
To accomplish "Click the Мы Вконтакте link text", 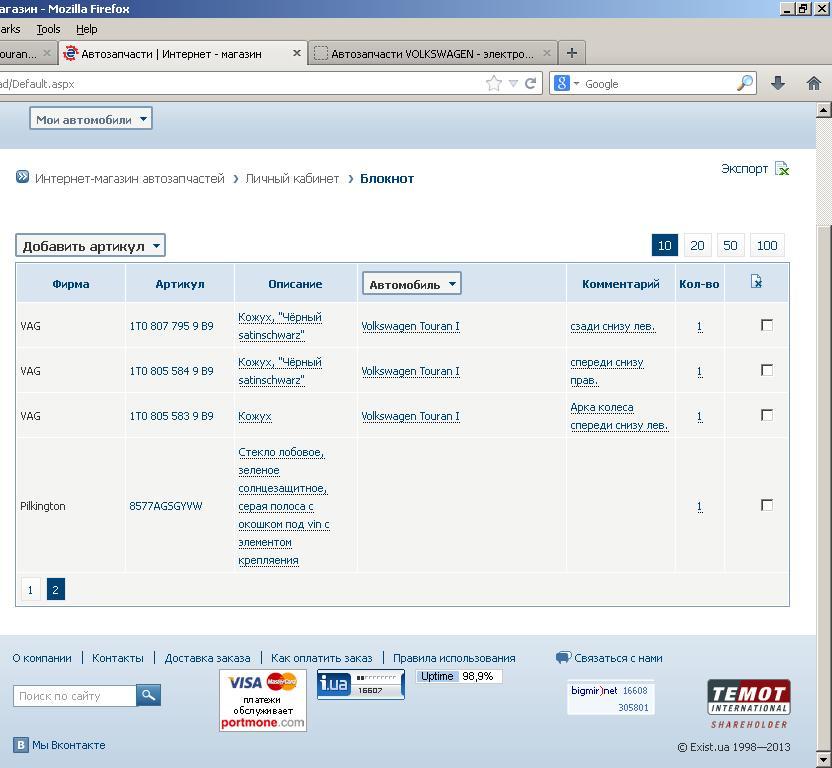I will click(x=68, y=745).
